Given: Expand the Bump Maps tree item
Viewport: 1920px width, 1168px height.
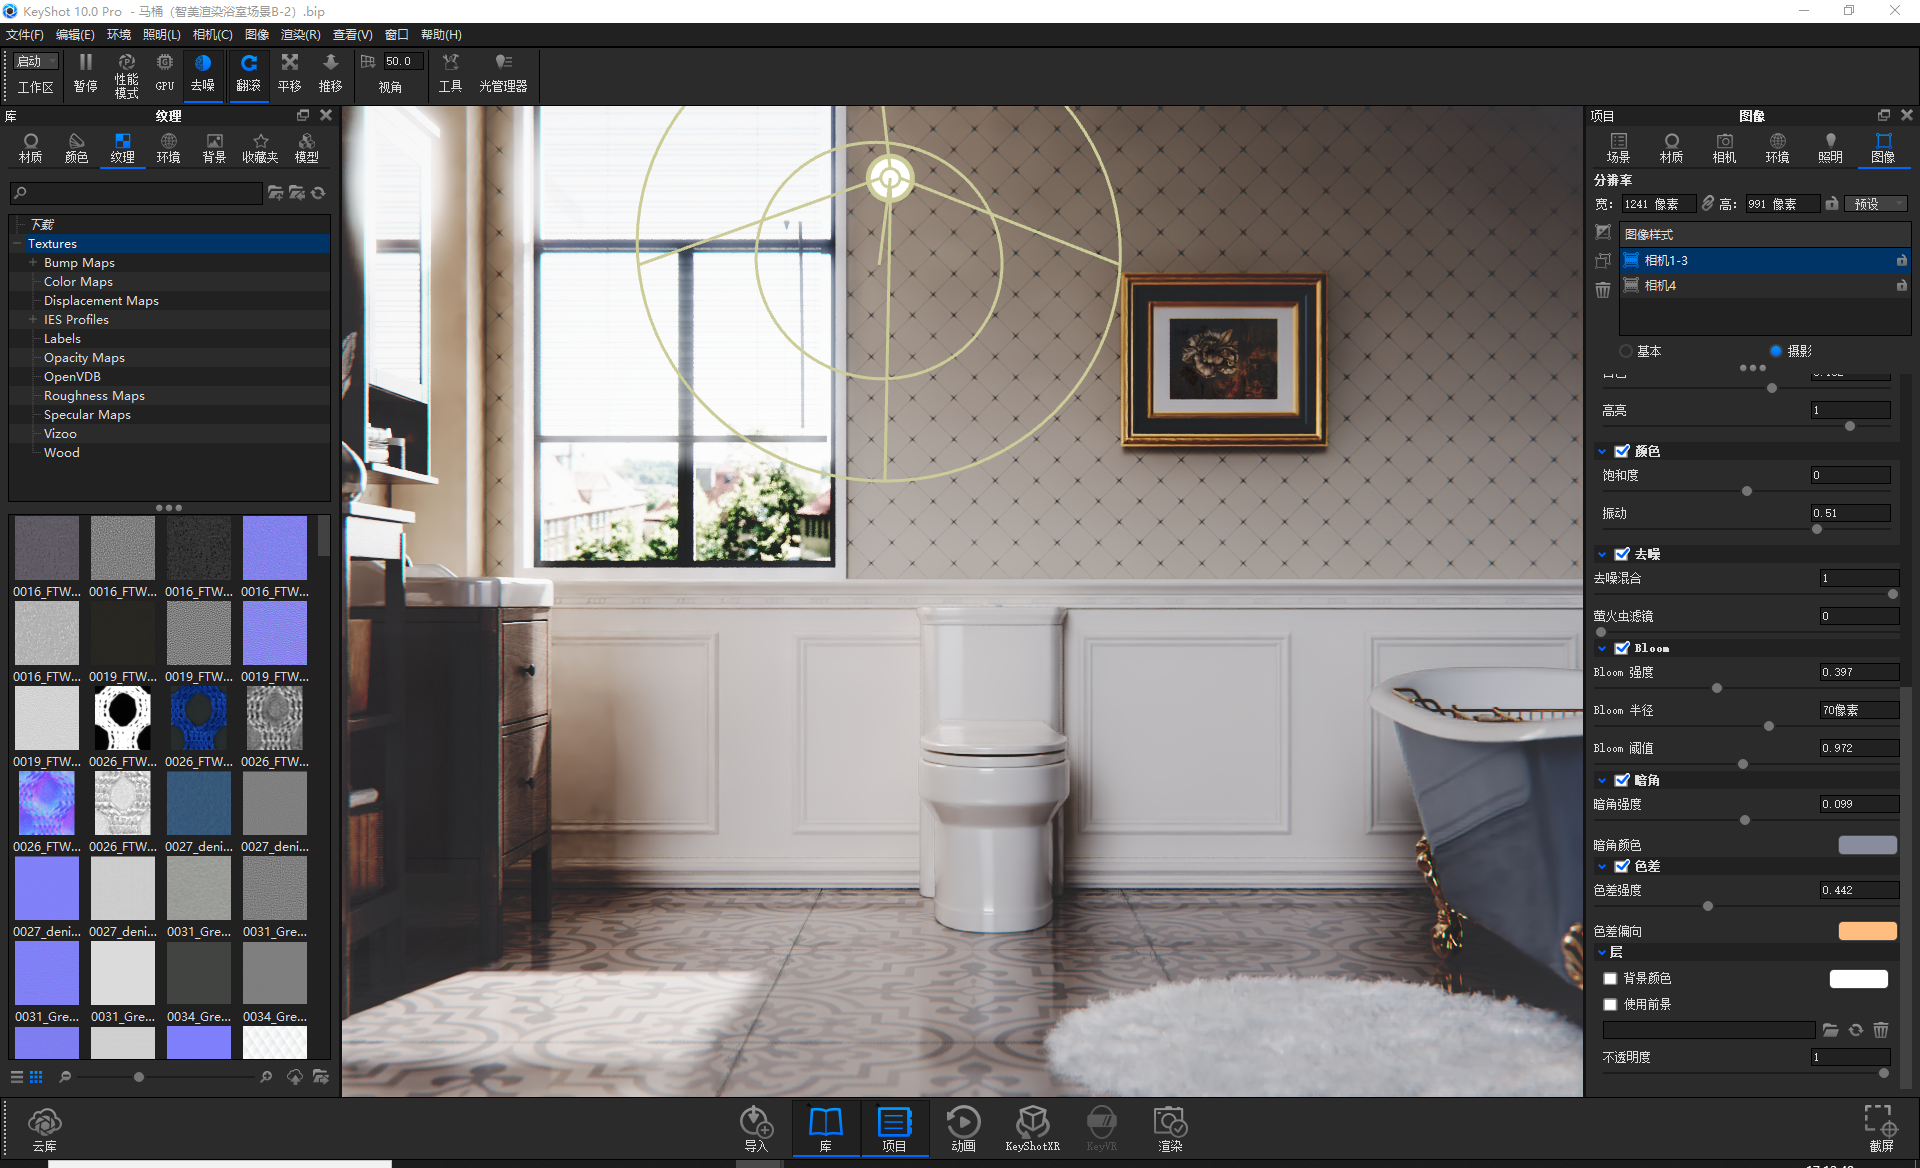Looking at the screenshot, I should [33, 263].
